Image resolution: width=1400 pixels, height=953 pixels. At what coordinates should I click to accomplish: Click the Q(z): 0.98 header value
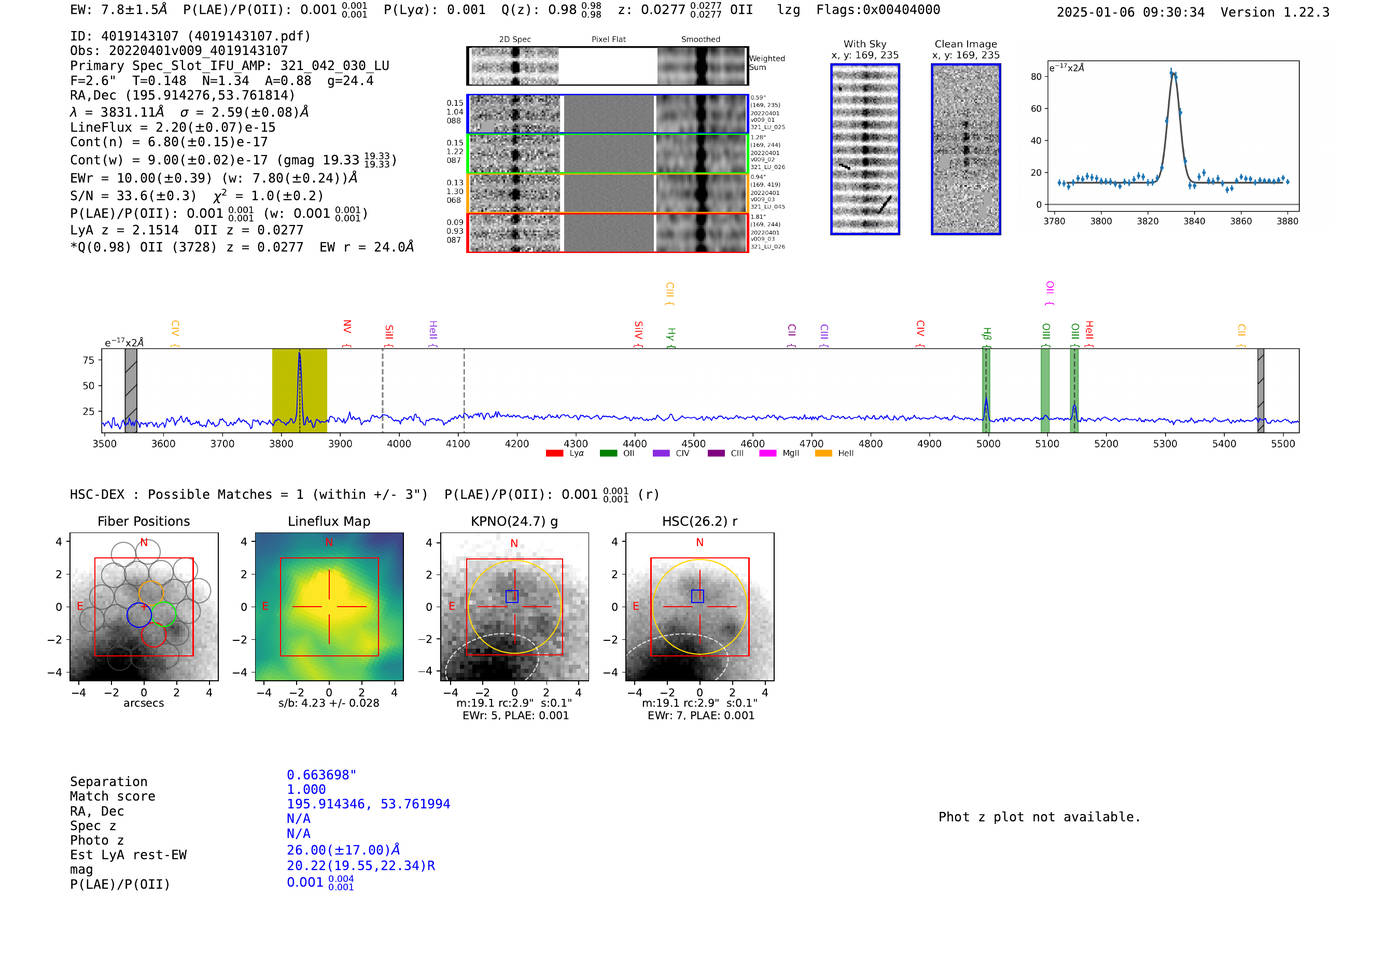[551, 10]
